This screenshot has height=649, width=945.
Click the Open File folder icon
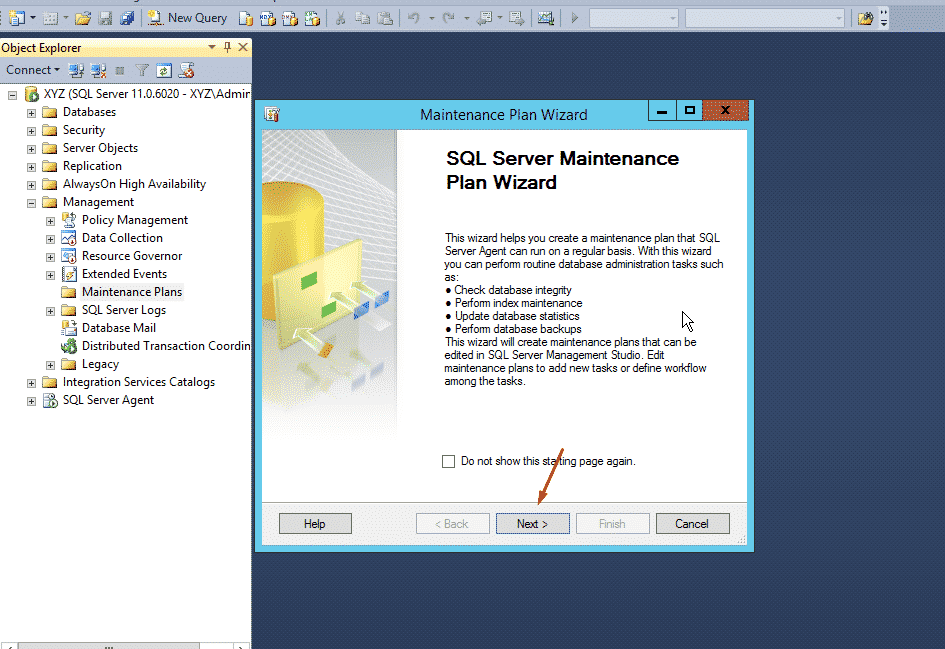83,18
